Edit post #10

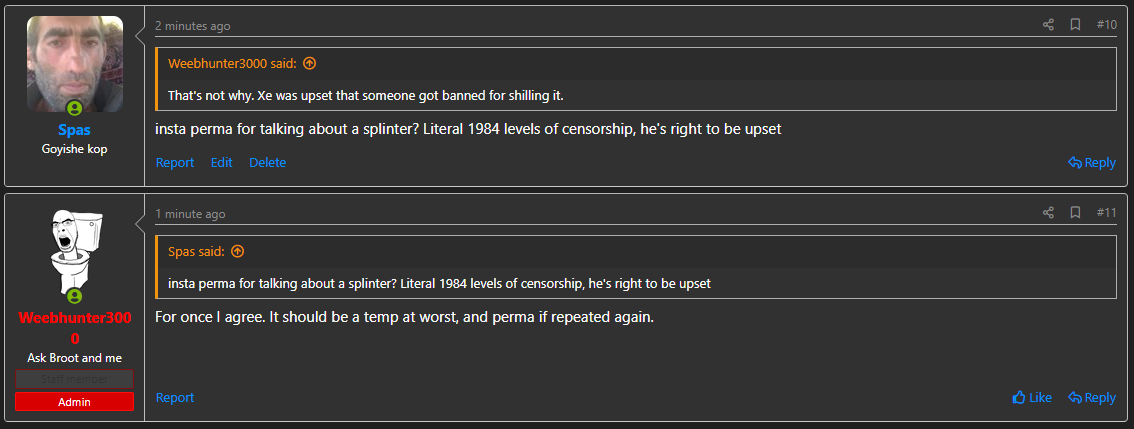(221, 162)
